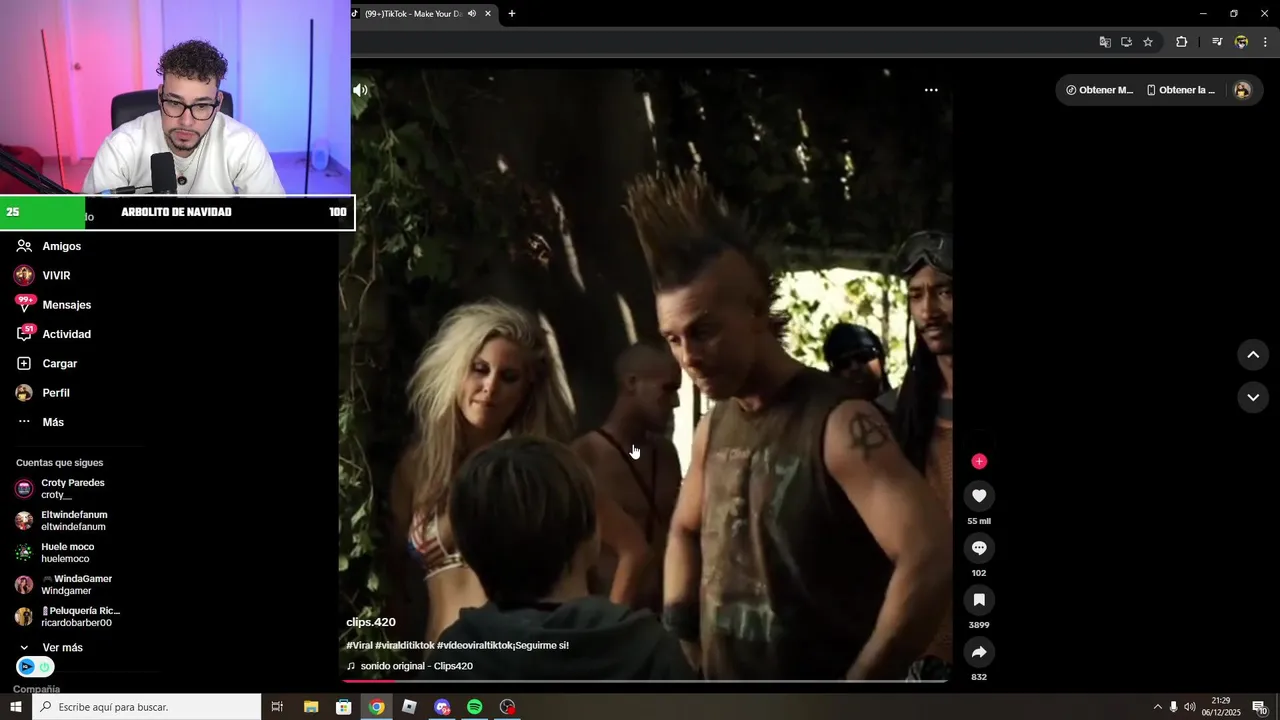Go to the previous video with up arrow
Image resolution: width=1280 pixels, height=720 pixels.
tap(1253, 355)
